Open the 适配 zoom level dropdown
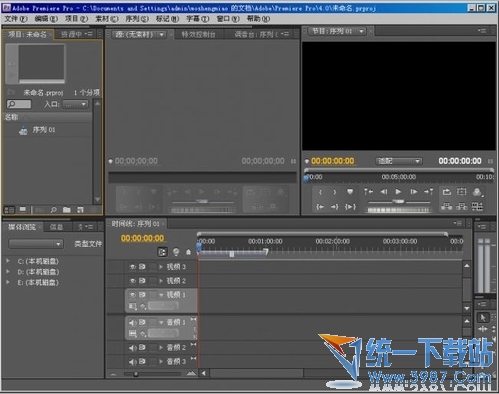 [399, 161]
